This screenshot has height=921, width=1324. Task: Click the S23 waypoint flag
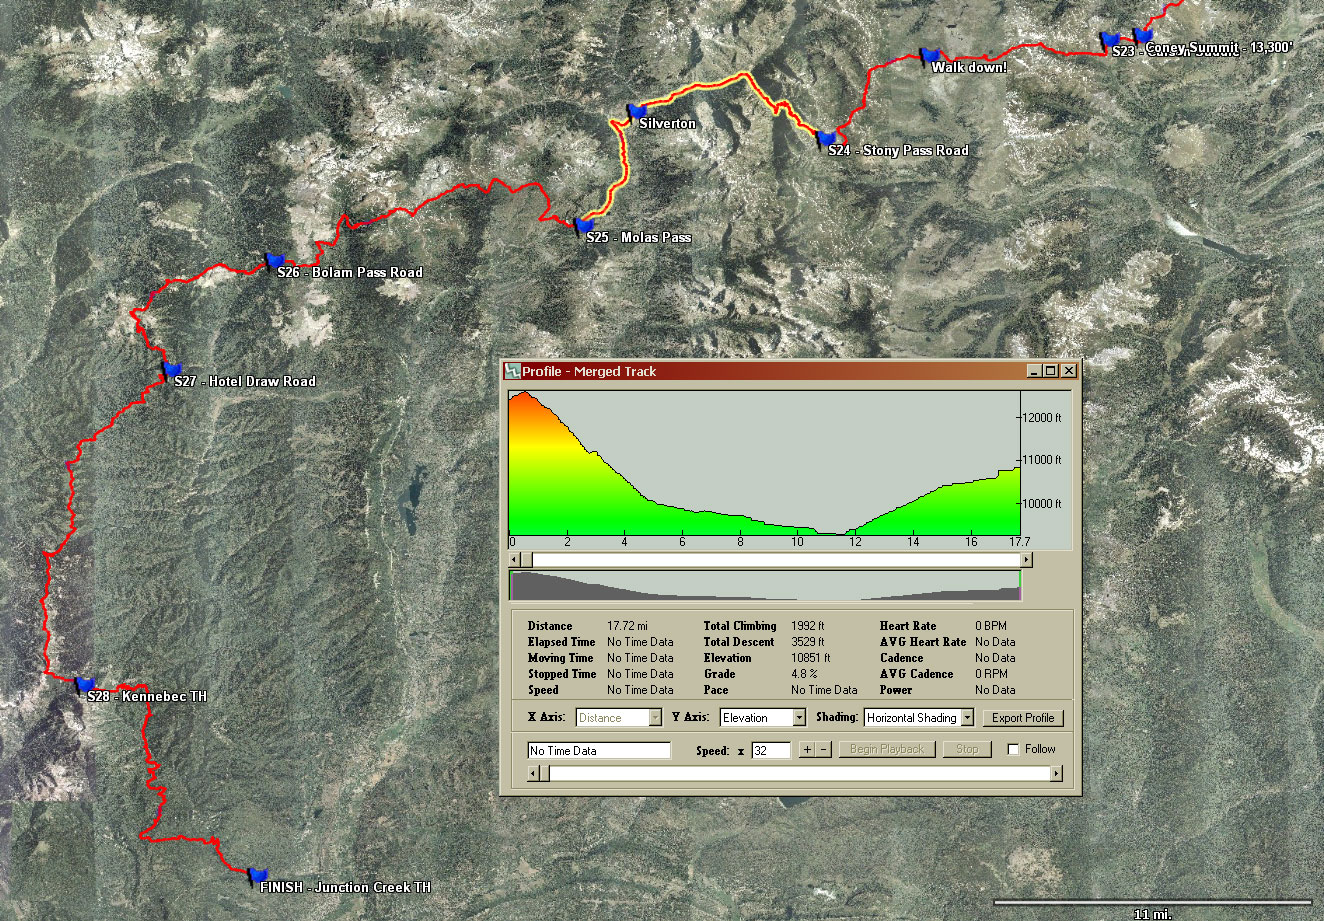[1110, 40]
